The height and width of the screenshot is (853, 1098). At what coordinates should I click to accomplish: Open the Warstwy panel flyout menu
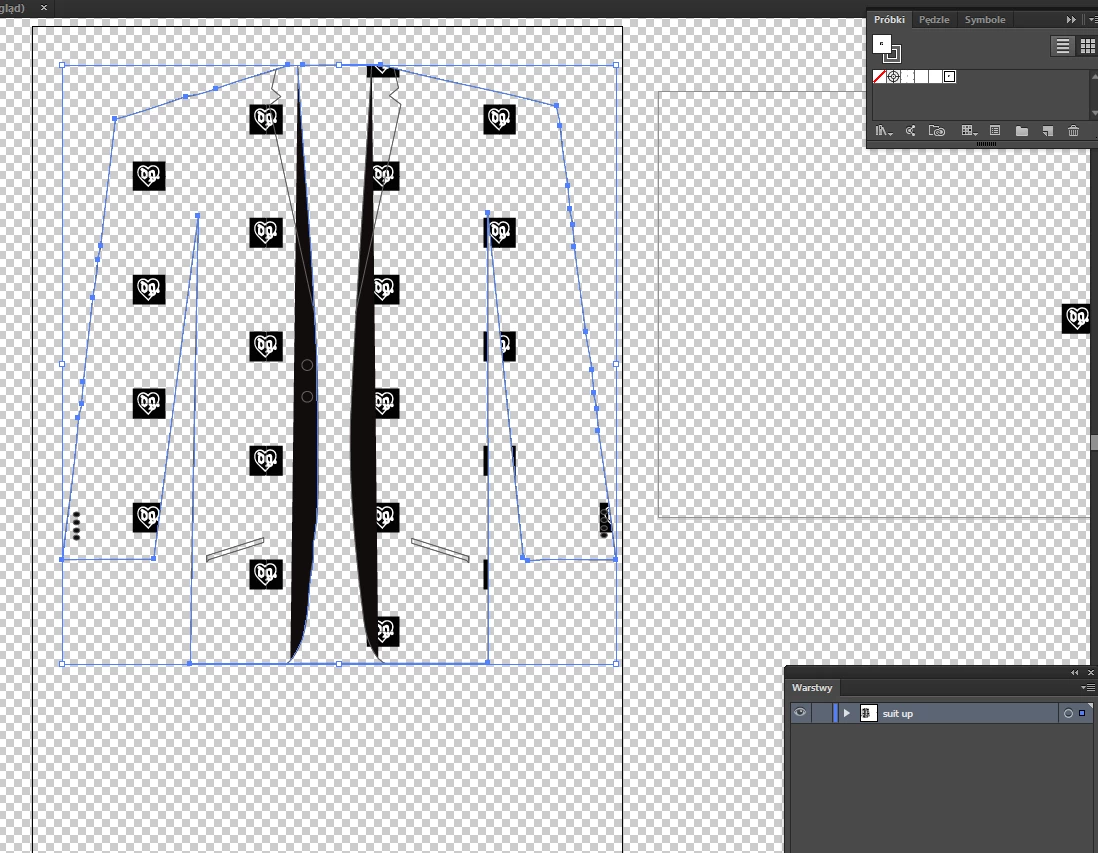coord(1088,688)
